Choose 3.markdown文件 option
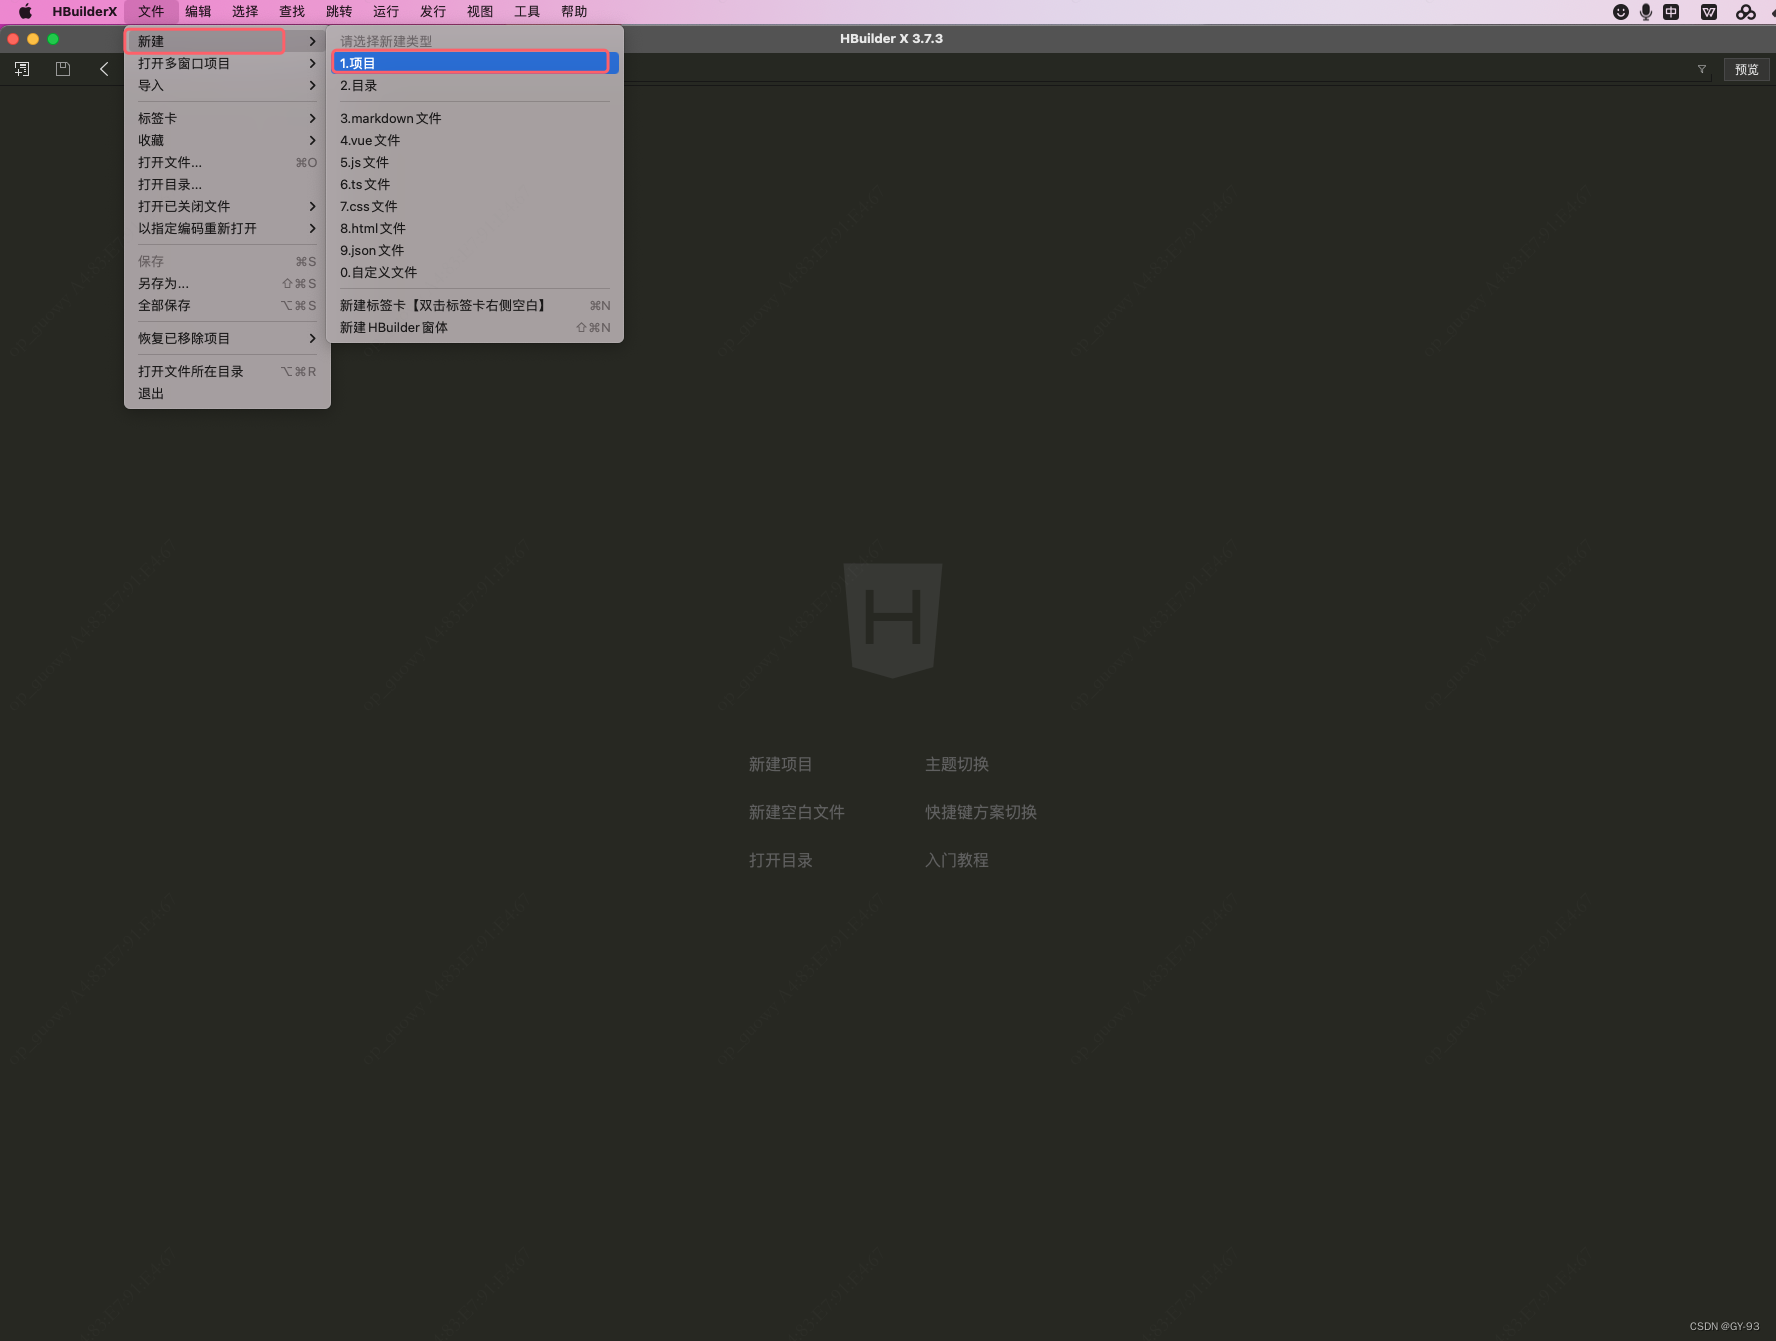This screenshot has width=1776, height=1341. tap(475, 118)
